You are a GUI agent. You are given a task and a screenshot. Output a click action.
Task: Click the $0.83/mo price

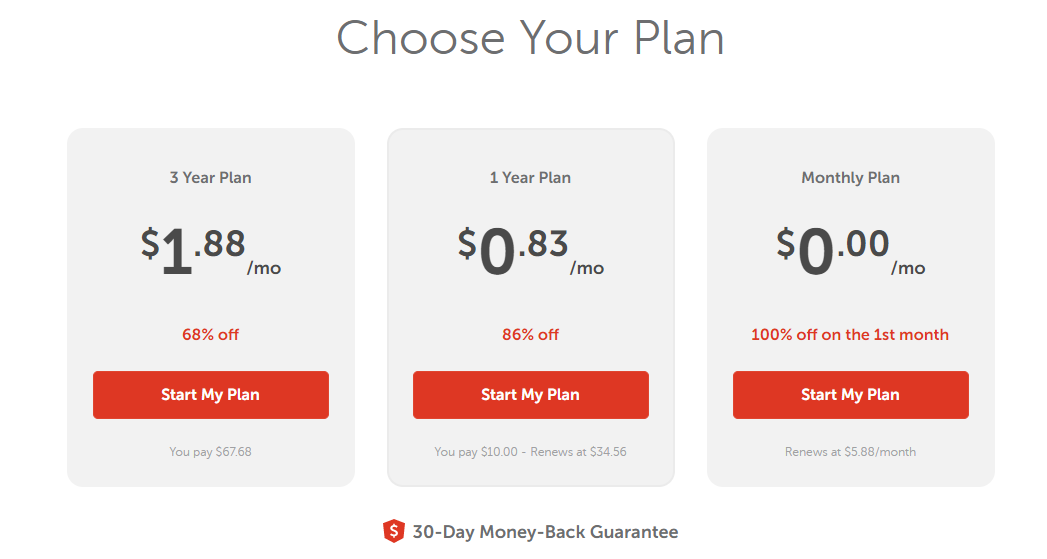tap(530, 251)
